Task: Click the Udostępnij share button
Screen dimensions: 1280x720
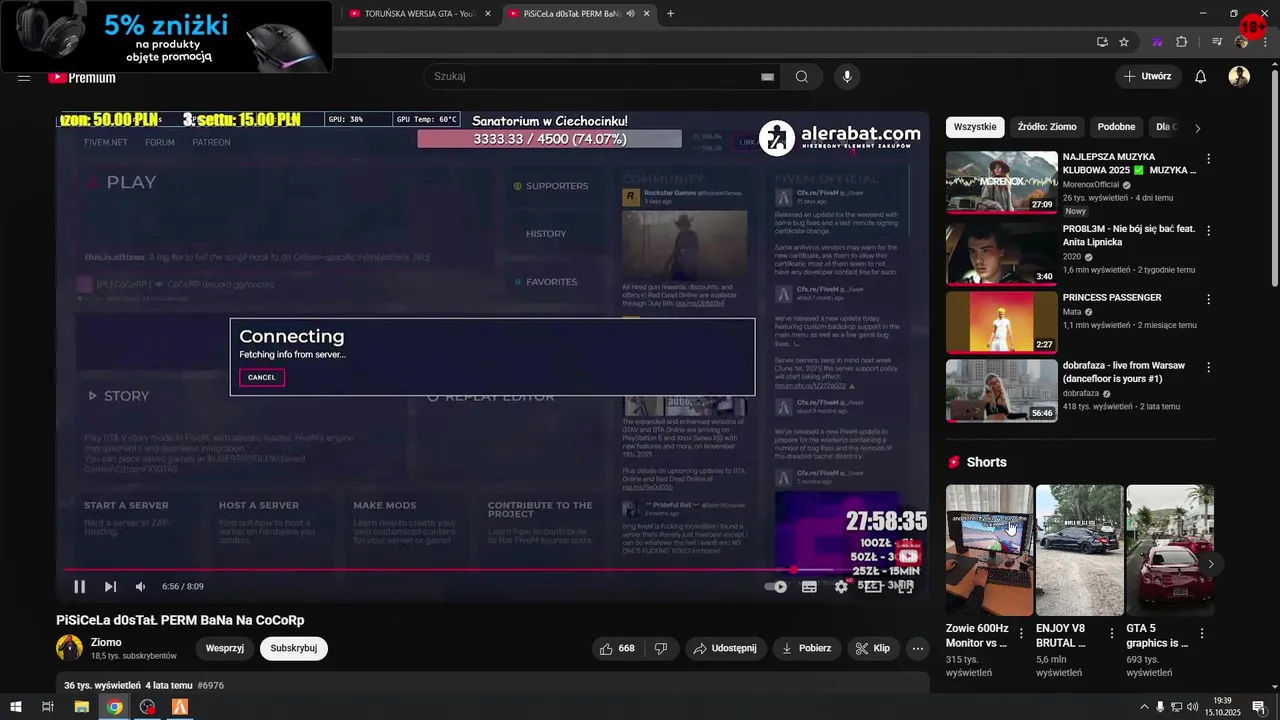Action: tap(725, 648)
